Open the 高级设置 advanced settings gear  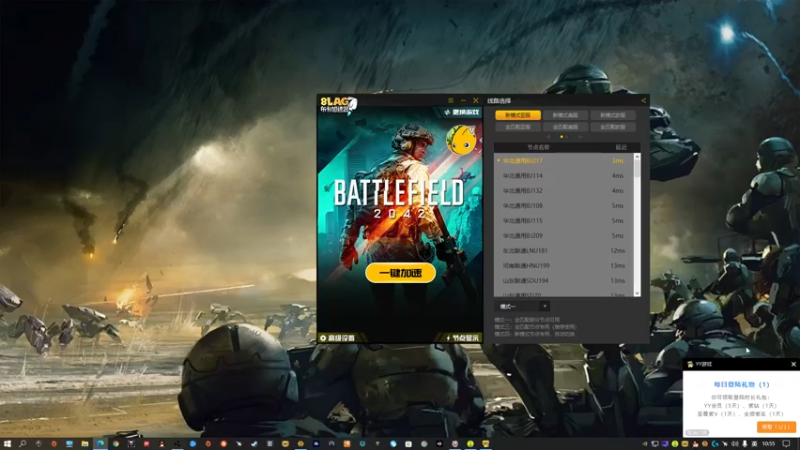pyautogui.click(x=337, y=338)
